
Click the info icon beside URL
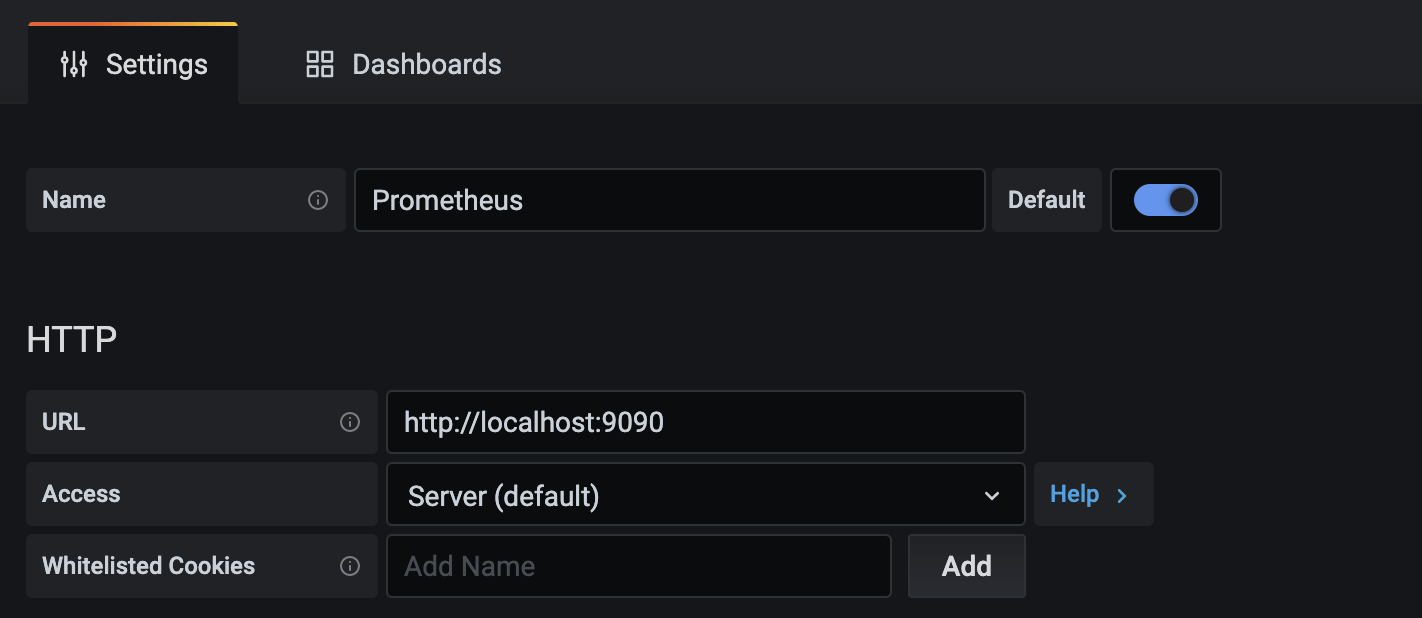(350, 422)
